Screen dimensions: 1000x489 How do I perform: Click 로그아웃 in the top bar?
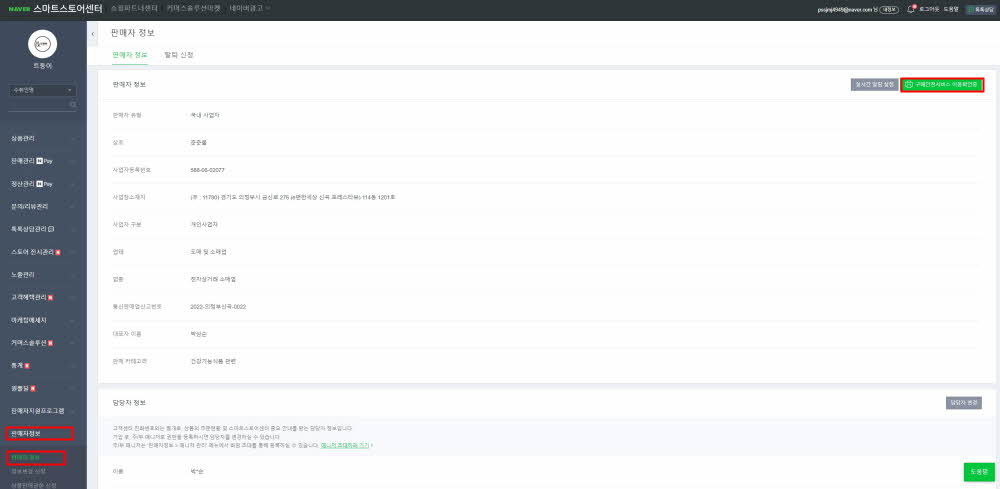pyautogui.click(x=929, y=8)
